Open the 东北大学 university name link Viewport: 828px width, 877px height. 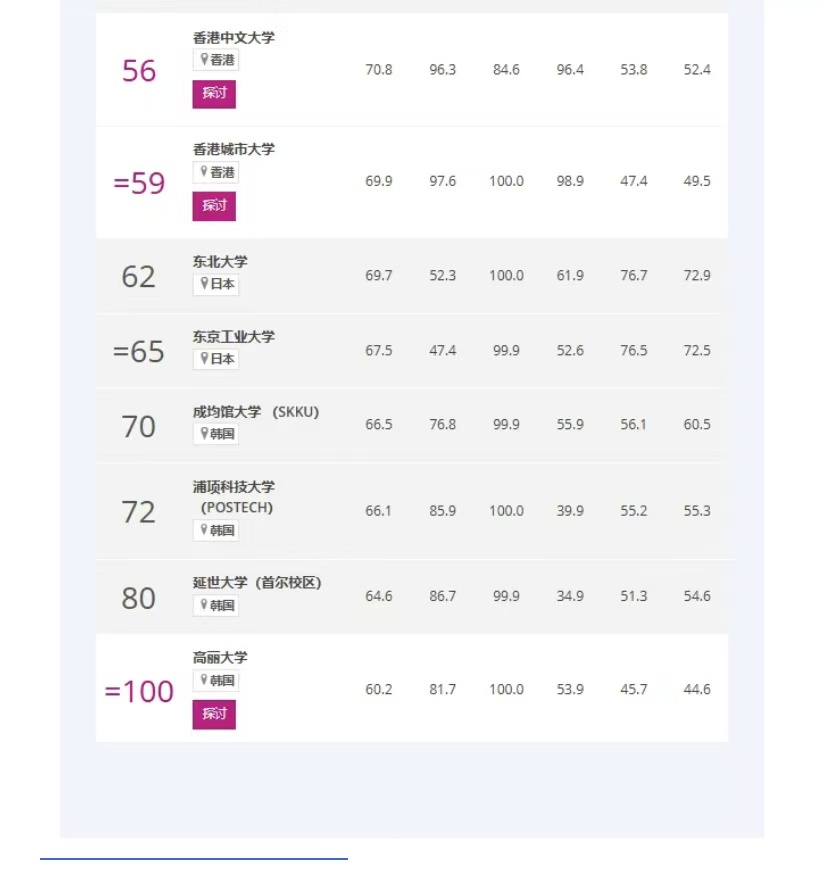tap(220, 261)
